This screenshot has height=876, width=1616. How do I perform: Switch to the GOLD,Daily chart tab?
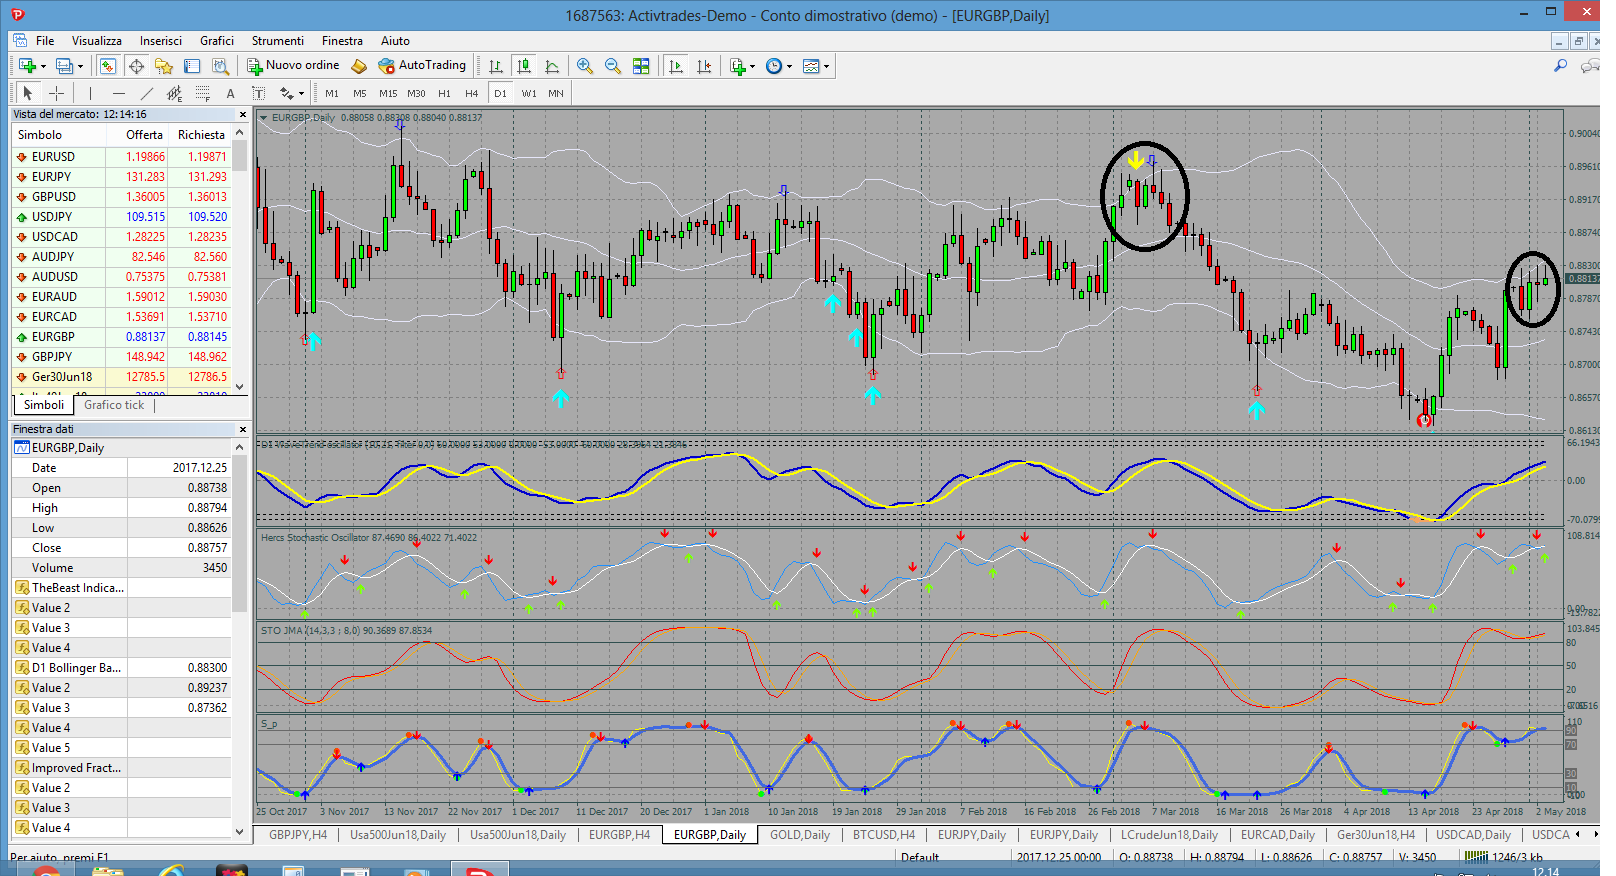(799, 835)
